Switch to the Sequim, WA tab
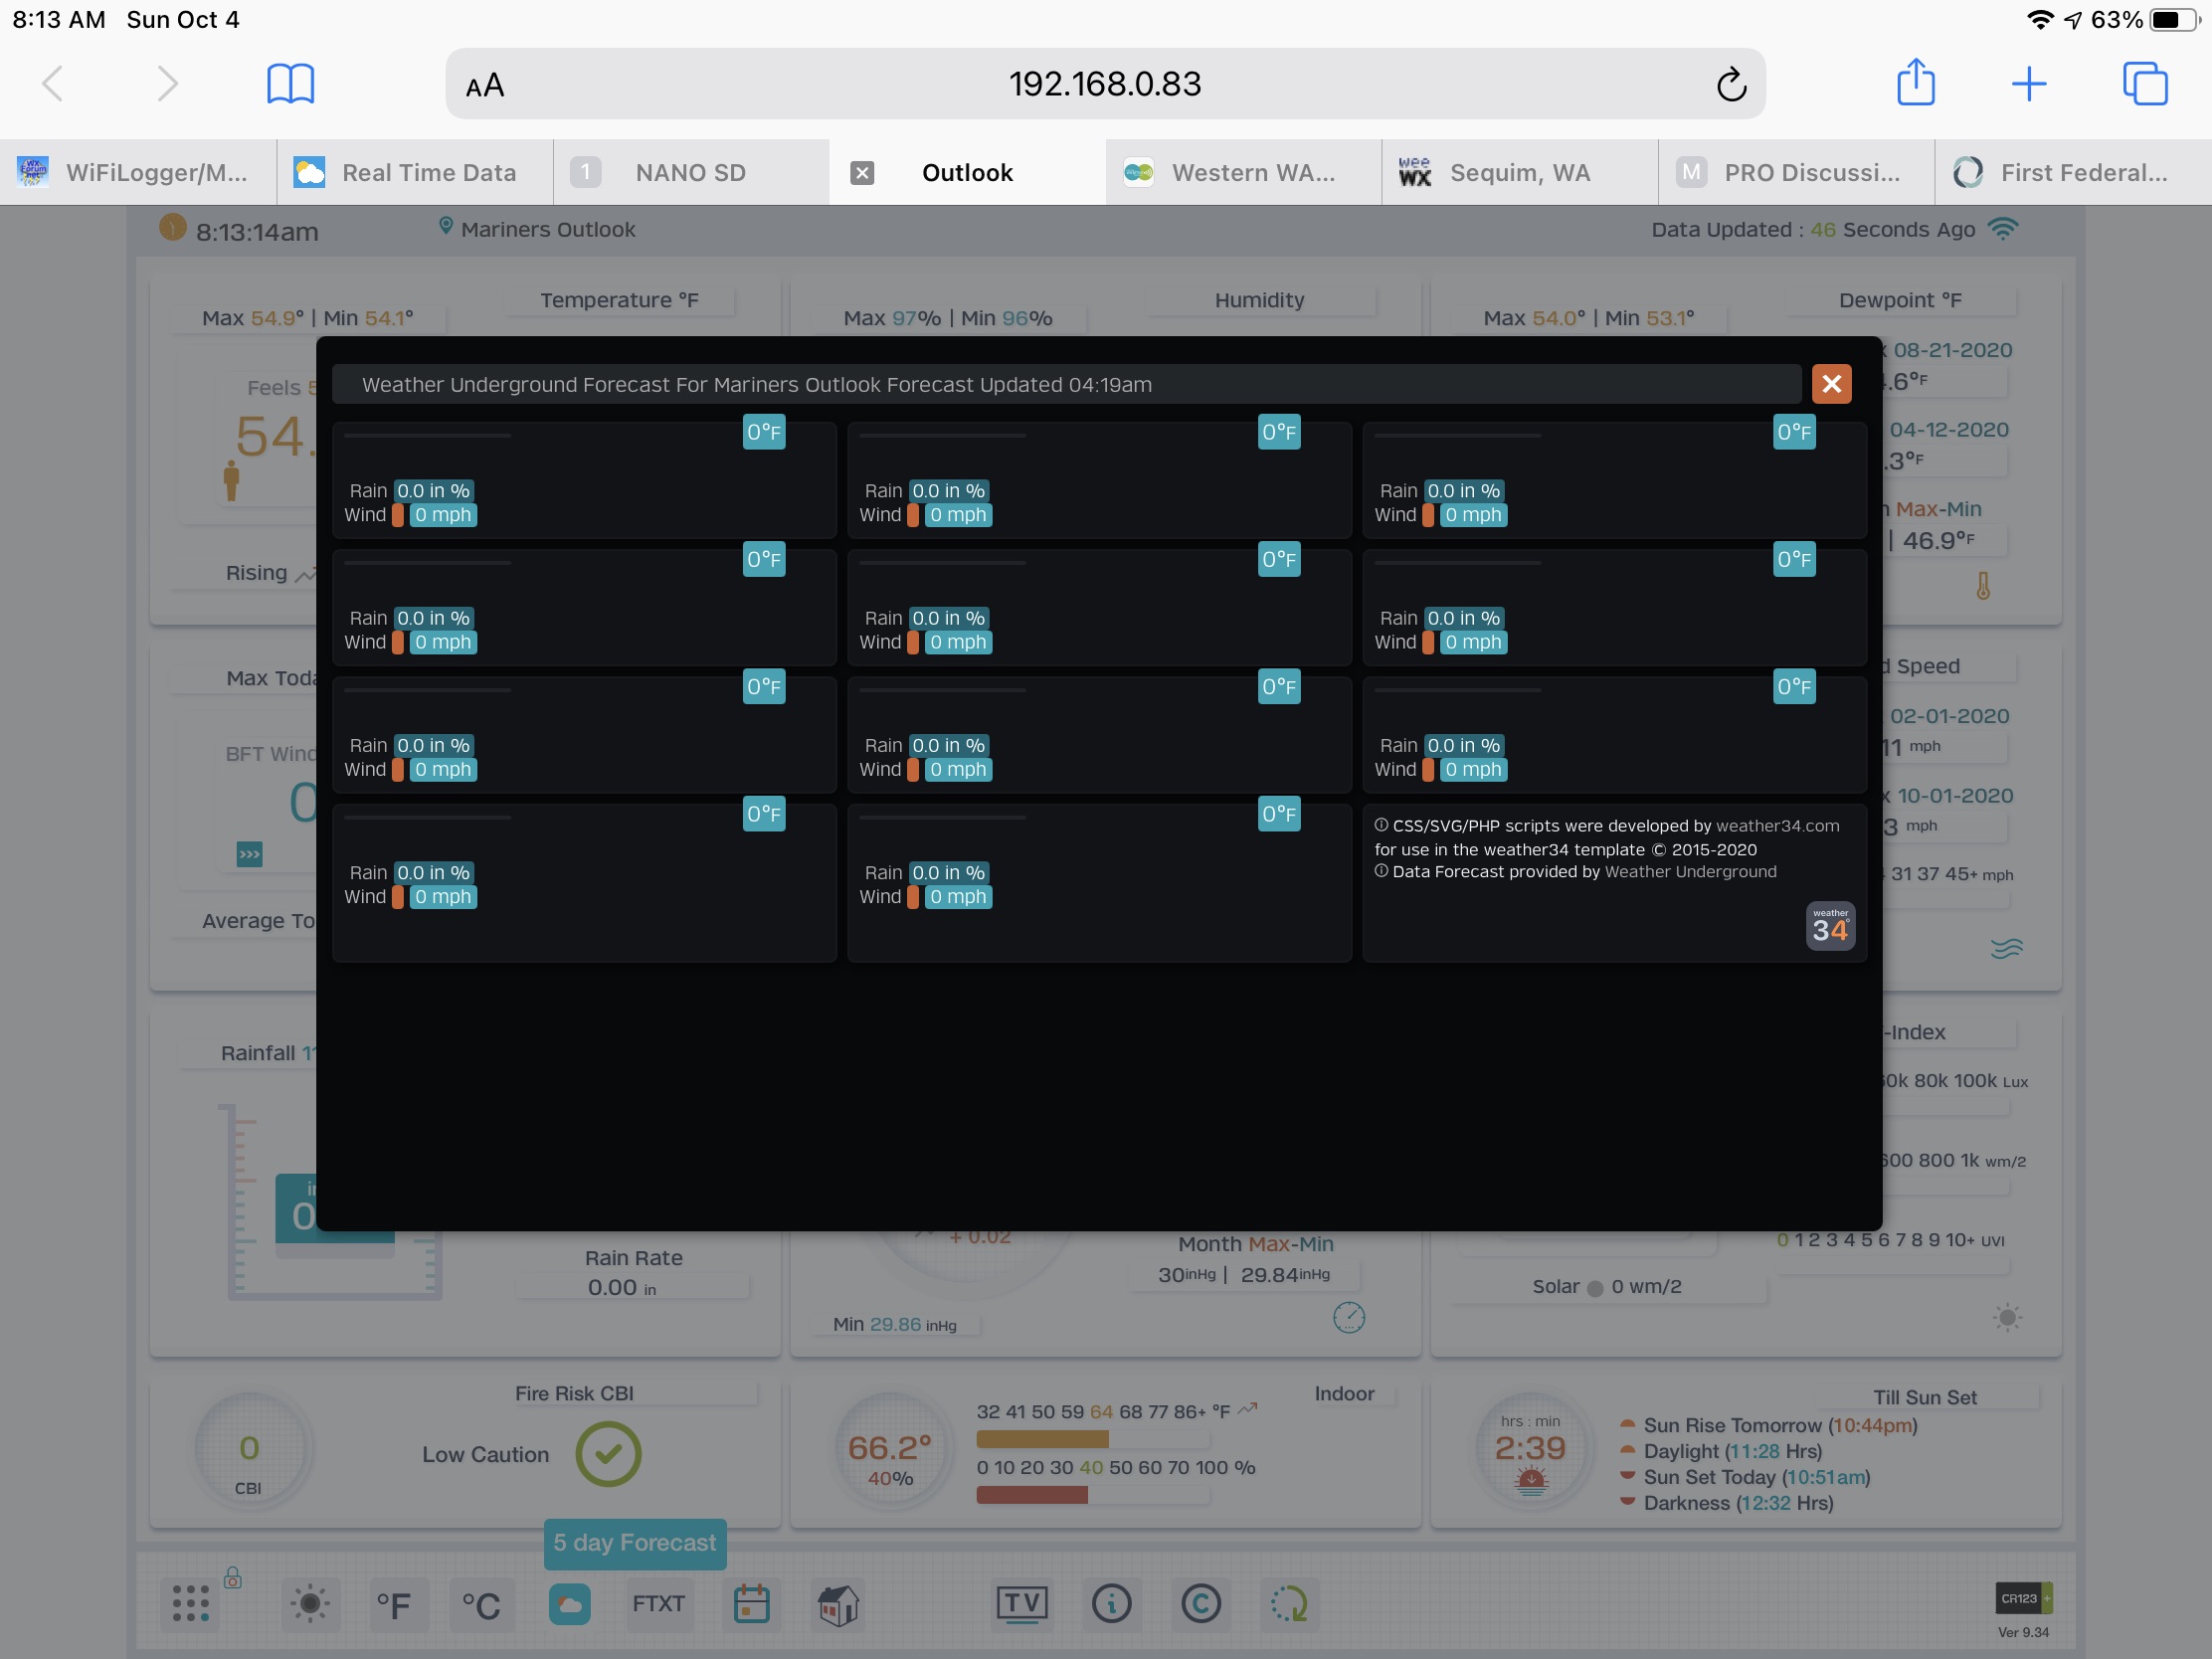The image size is (2212, 1659). (1519, 173)
